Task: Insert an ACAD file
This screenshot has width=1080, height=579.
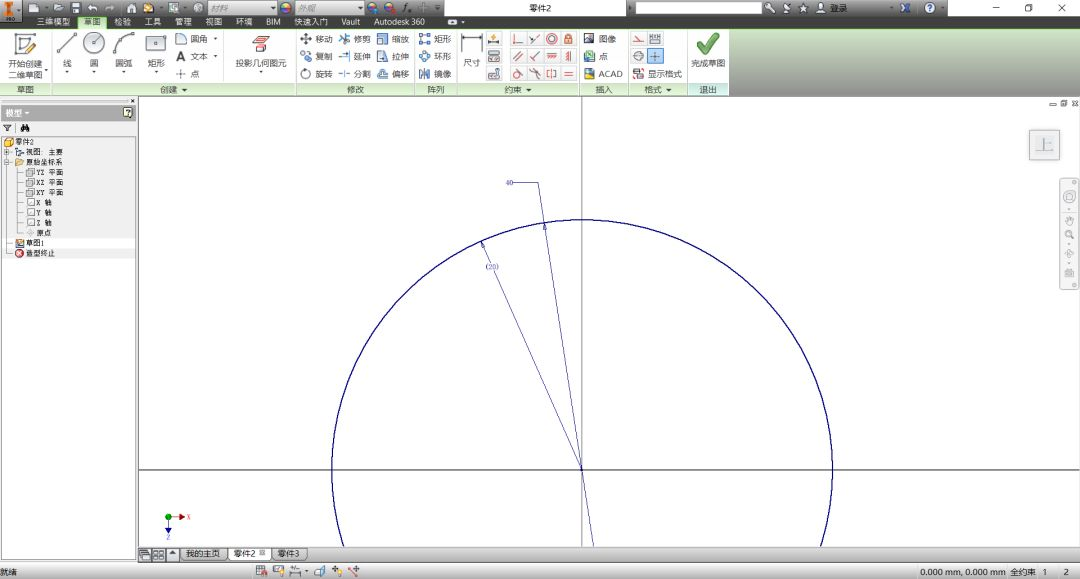Action: [603, 74]
